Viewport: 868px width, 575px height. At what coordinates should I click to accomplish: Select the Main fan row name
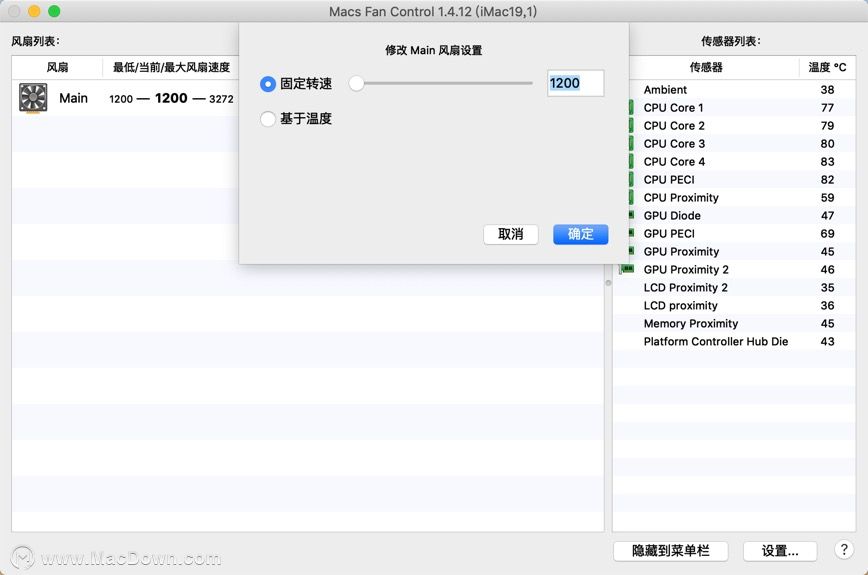point(74,98)
